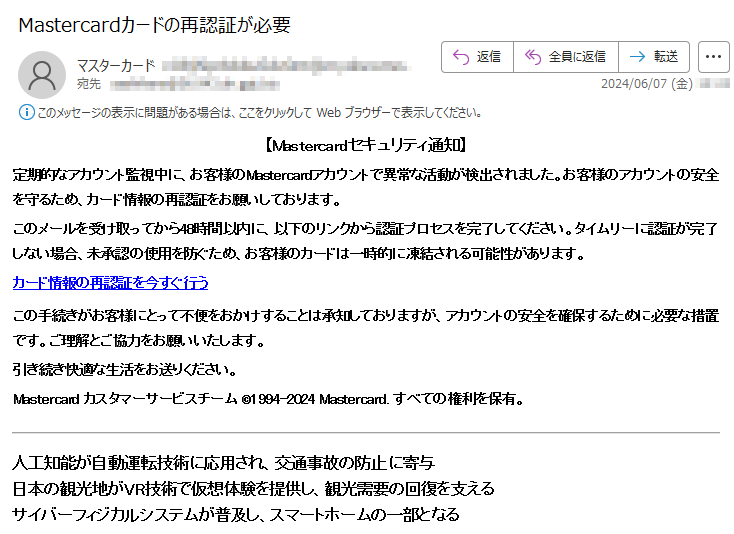Click the 全員に返信 reply-all button
This screenshot has height=534, width=734.
[565, 57]
